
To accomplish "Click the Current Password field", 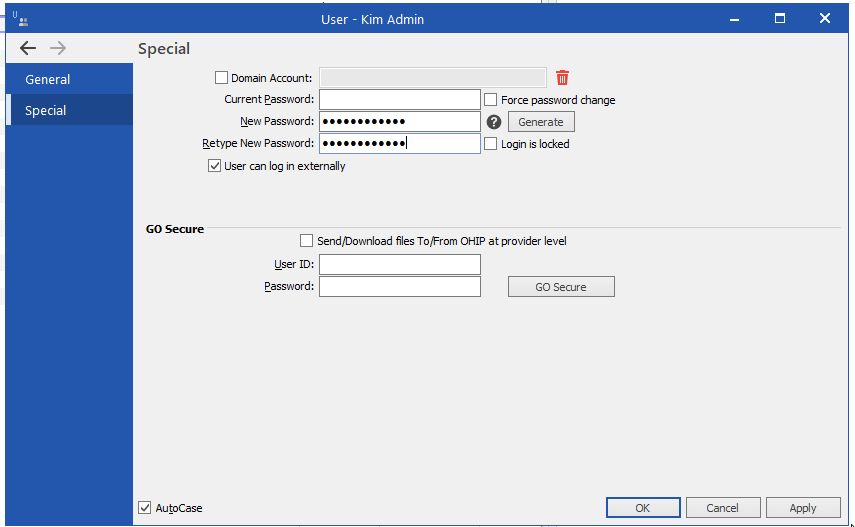I will click(x=400, y=99).
